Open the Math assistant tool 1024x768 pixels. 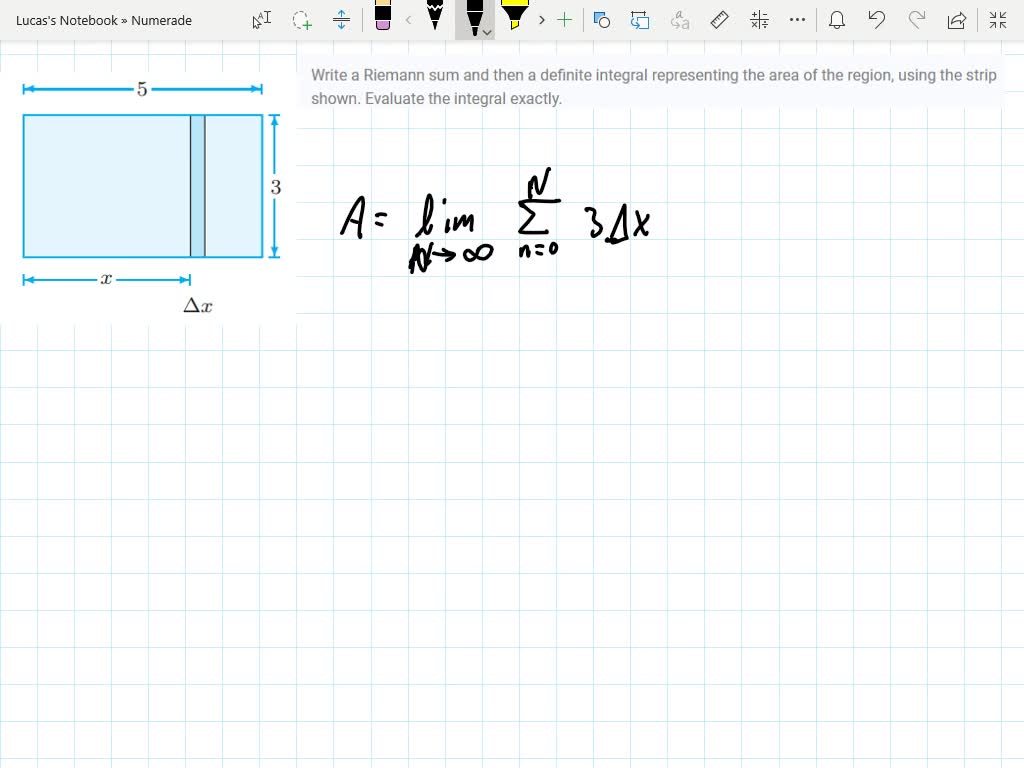(758, 19)
